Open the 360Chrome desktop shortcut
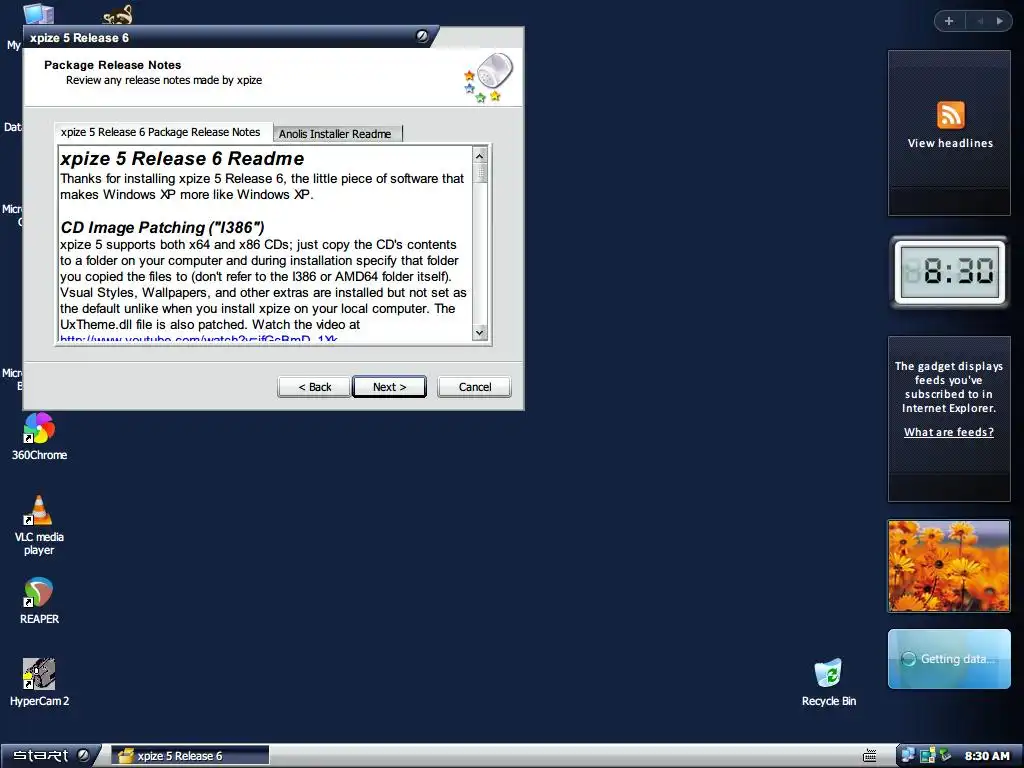Image resolution: width=1024 pixels, height=768 pixels. [39, 436]
